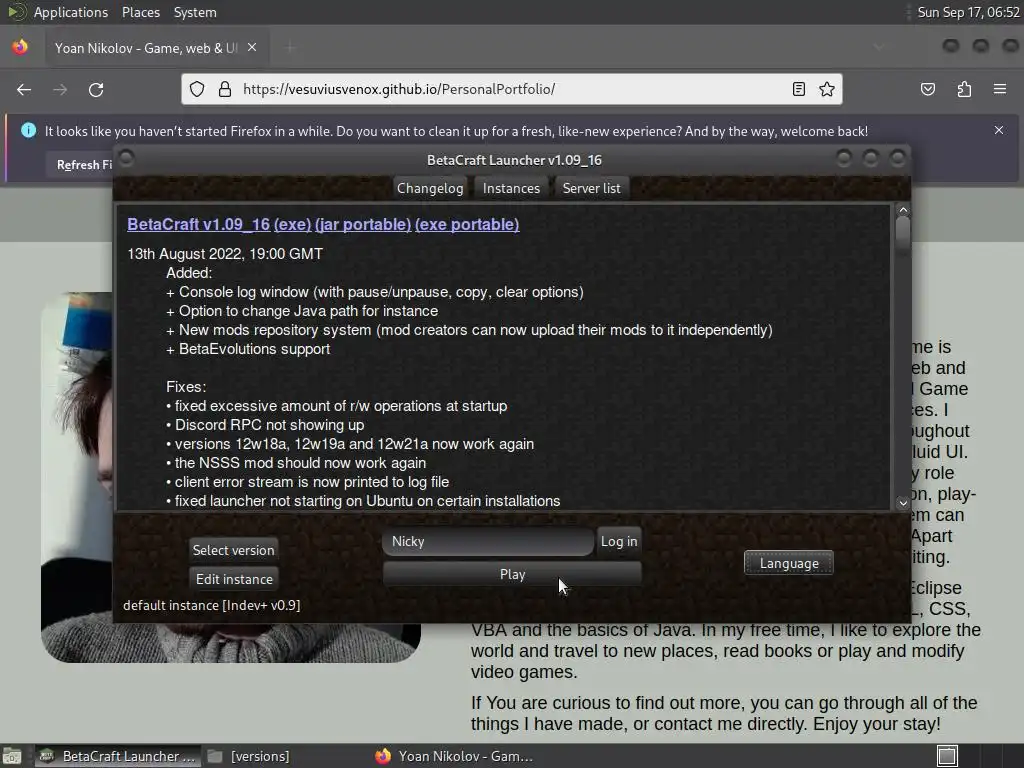The width and height of the screenshot is (1024, 768).
Task: Click the date text 13th August 2022
Action: pos(225,254)
